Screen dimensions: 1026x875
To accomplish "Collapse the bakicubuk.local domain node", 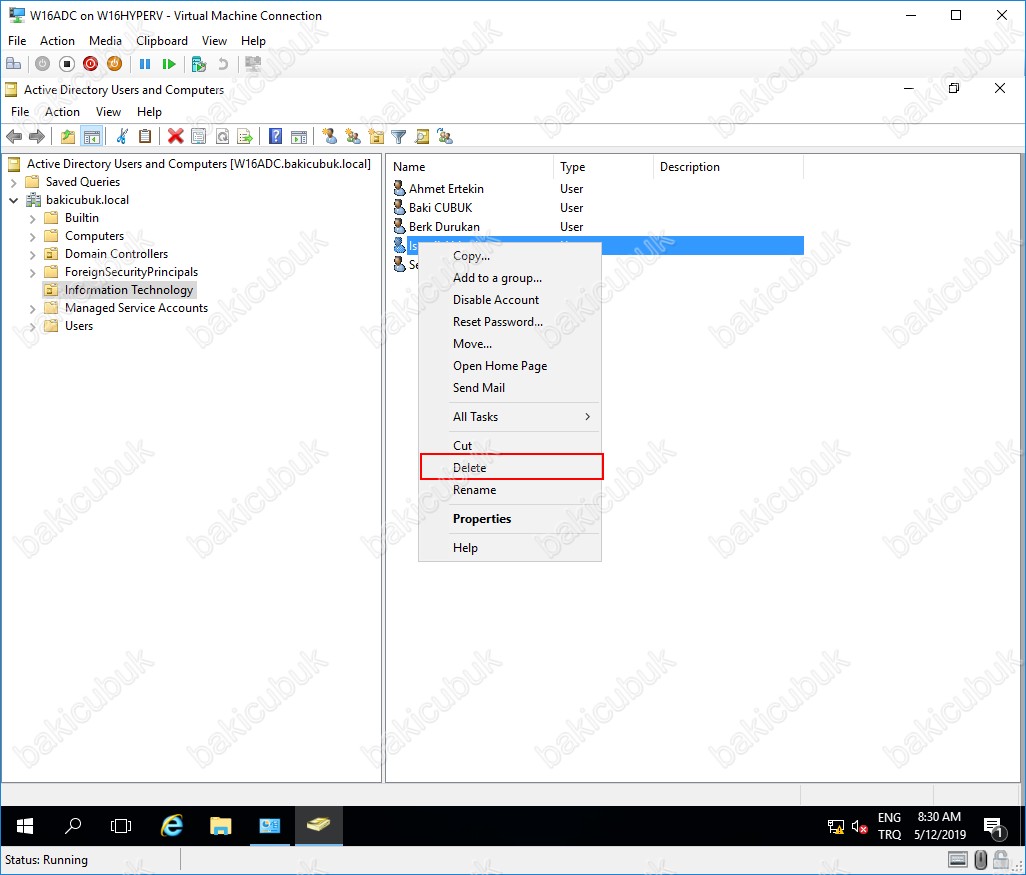I will pyautogui.click(x=14, y=200).
